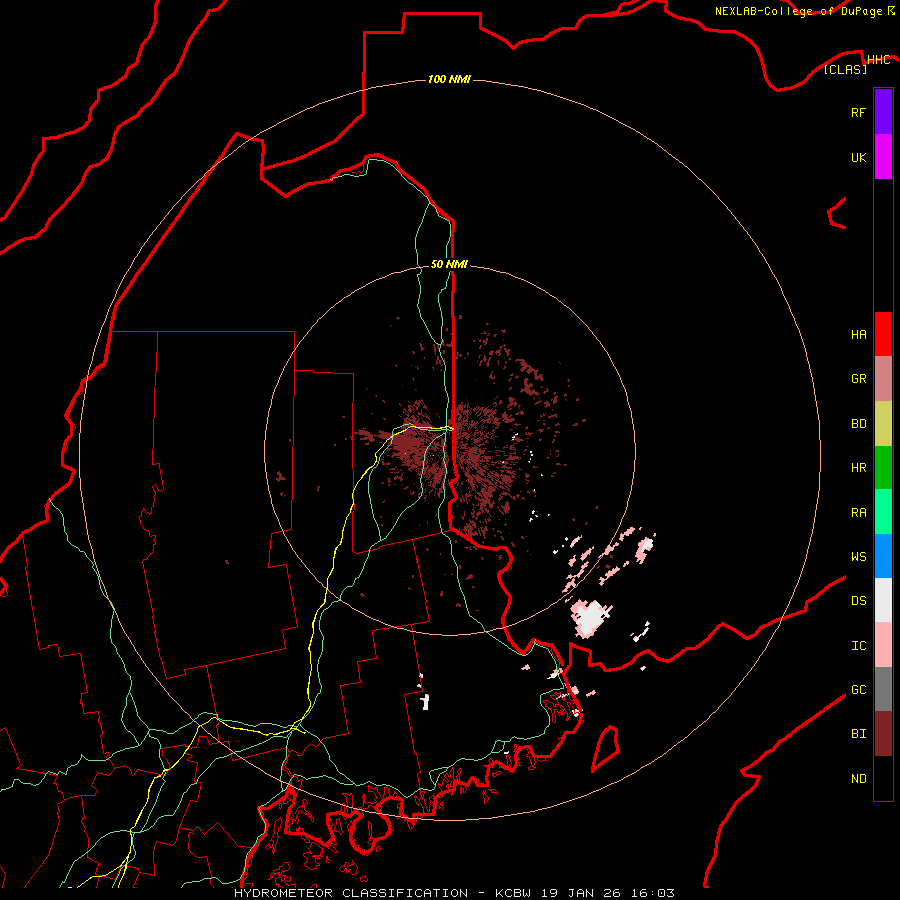Click the IC legend label
The height and width of the screenshot is (900, 900).
click(858, 646)
